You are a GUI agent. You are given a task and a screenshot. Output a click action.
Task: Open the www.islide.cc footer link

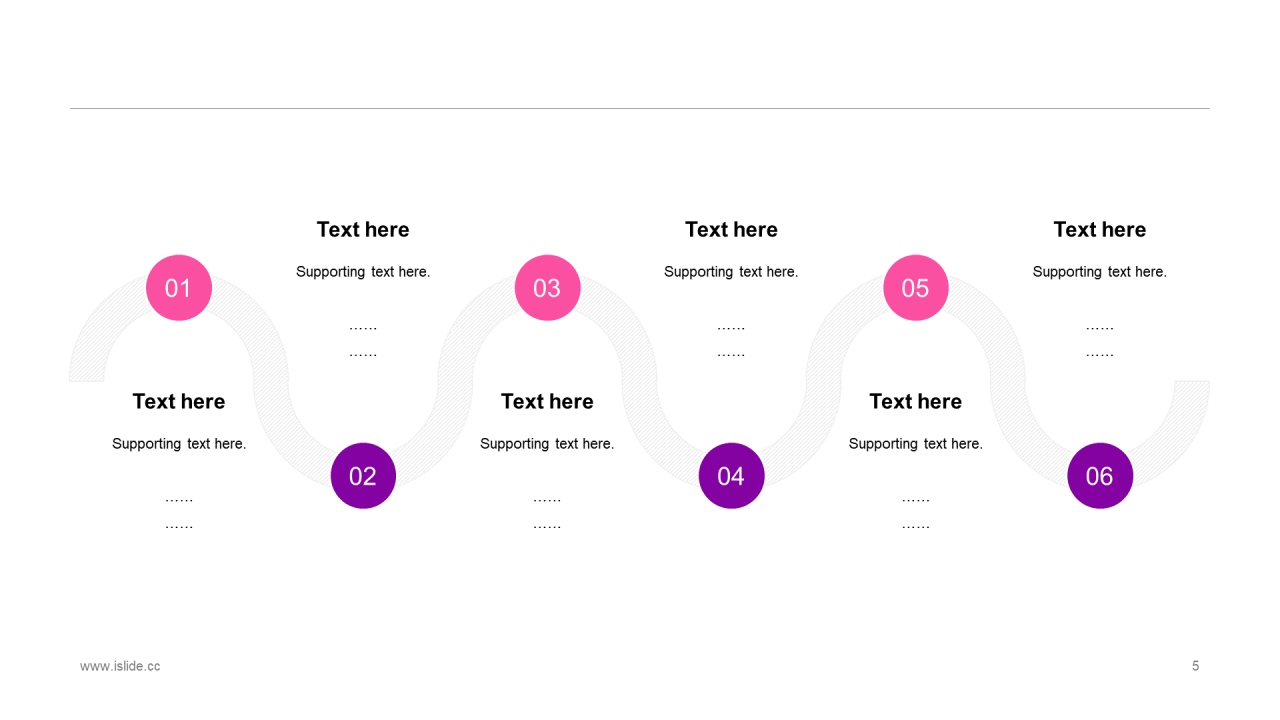pyautogui.click(x=120, y=666)
